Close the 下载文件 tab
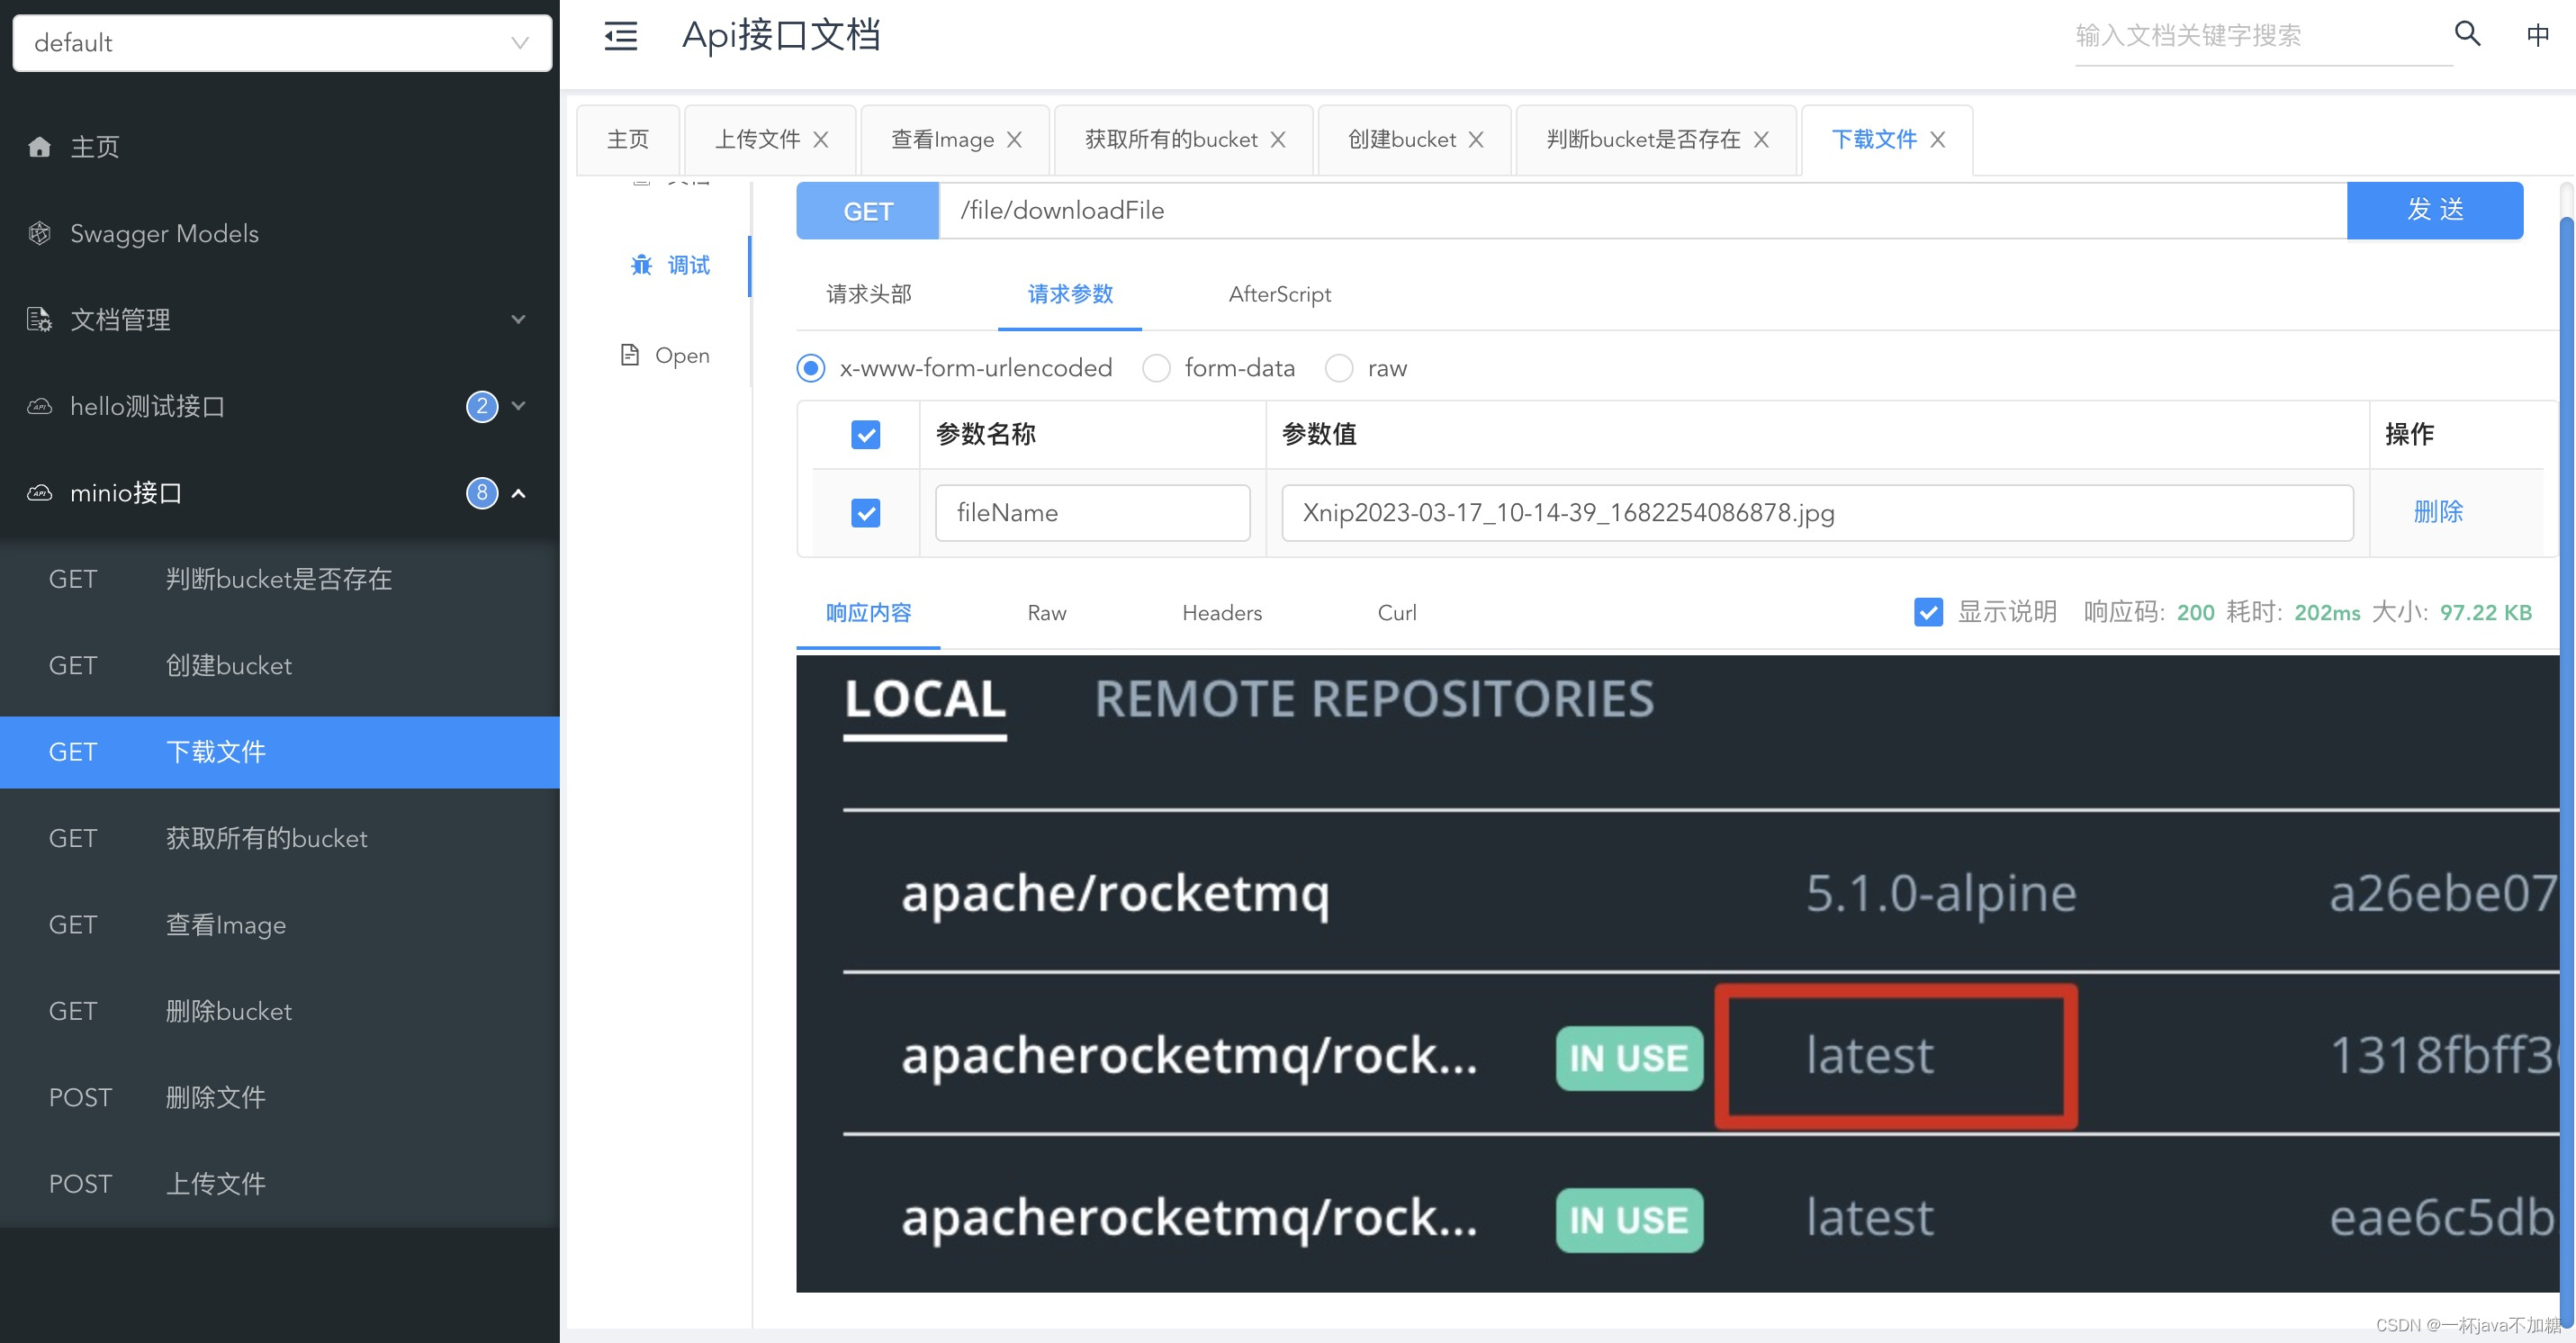Screen dimensions: 2576x1343 (1938, 140)
